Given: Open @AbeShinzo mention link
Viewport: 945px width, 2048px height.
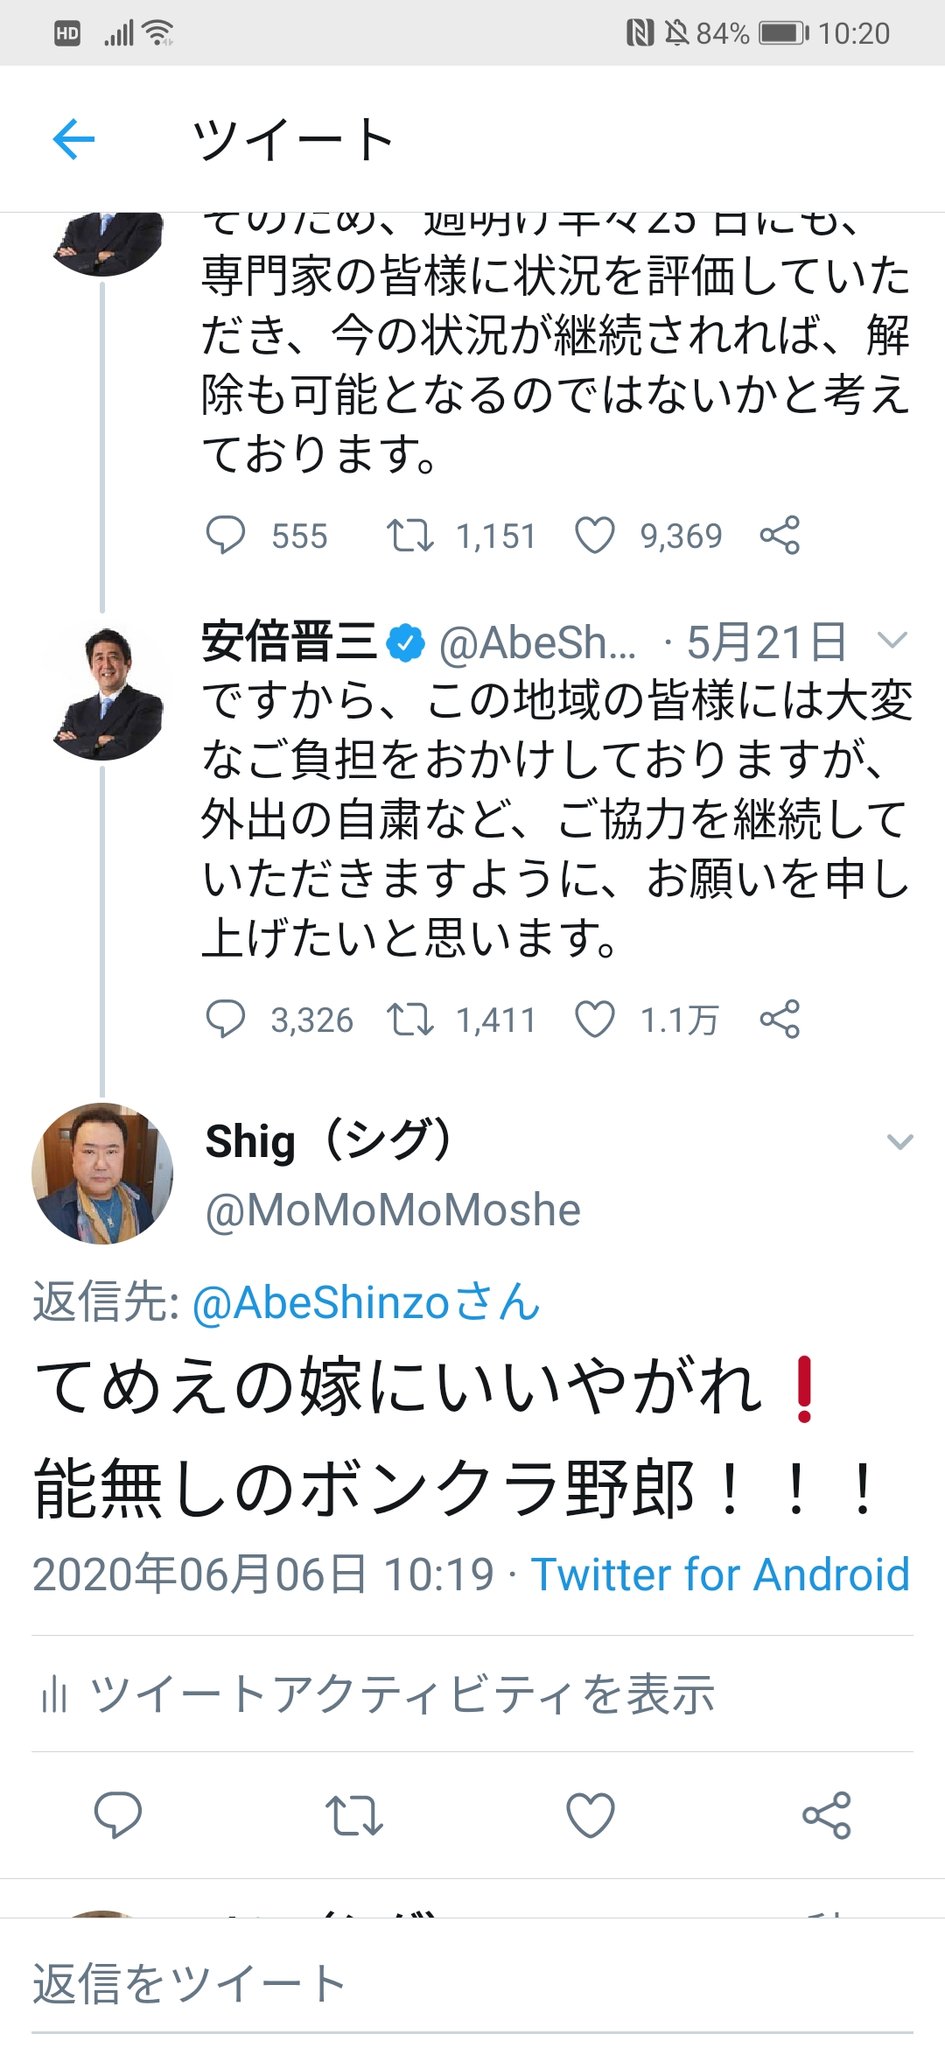Looking at the screenshot, I should (366, 1302).
